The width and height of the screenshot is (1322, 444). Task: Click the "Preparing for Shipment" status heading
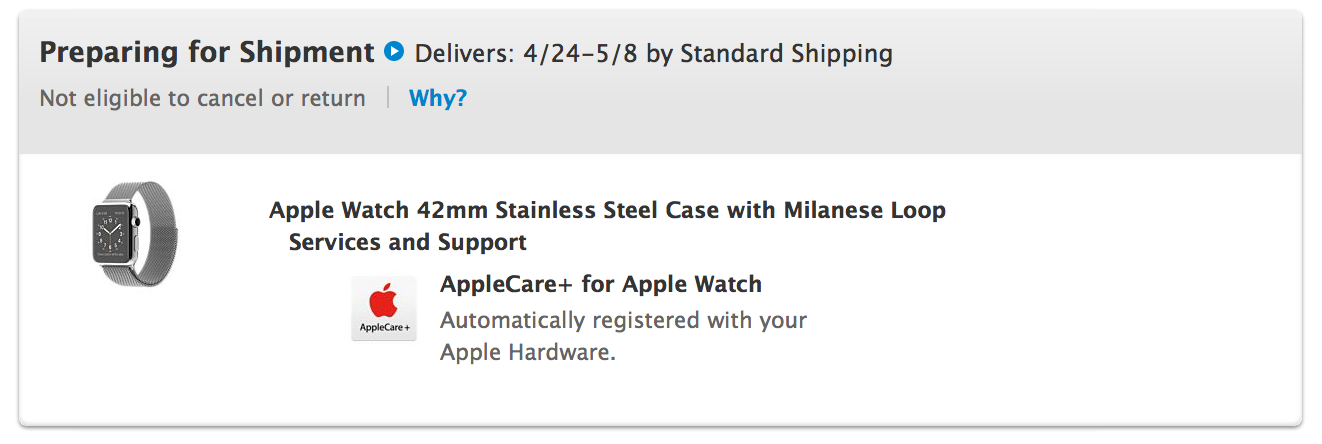(206, 53)
